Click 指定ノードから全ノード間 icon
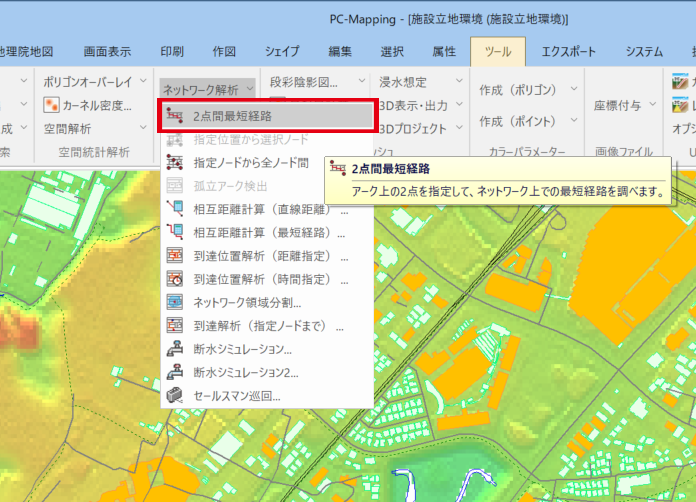Image resolution: width=696 pixels, height=502 pixels. tap(175, 163)
